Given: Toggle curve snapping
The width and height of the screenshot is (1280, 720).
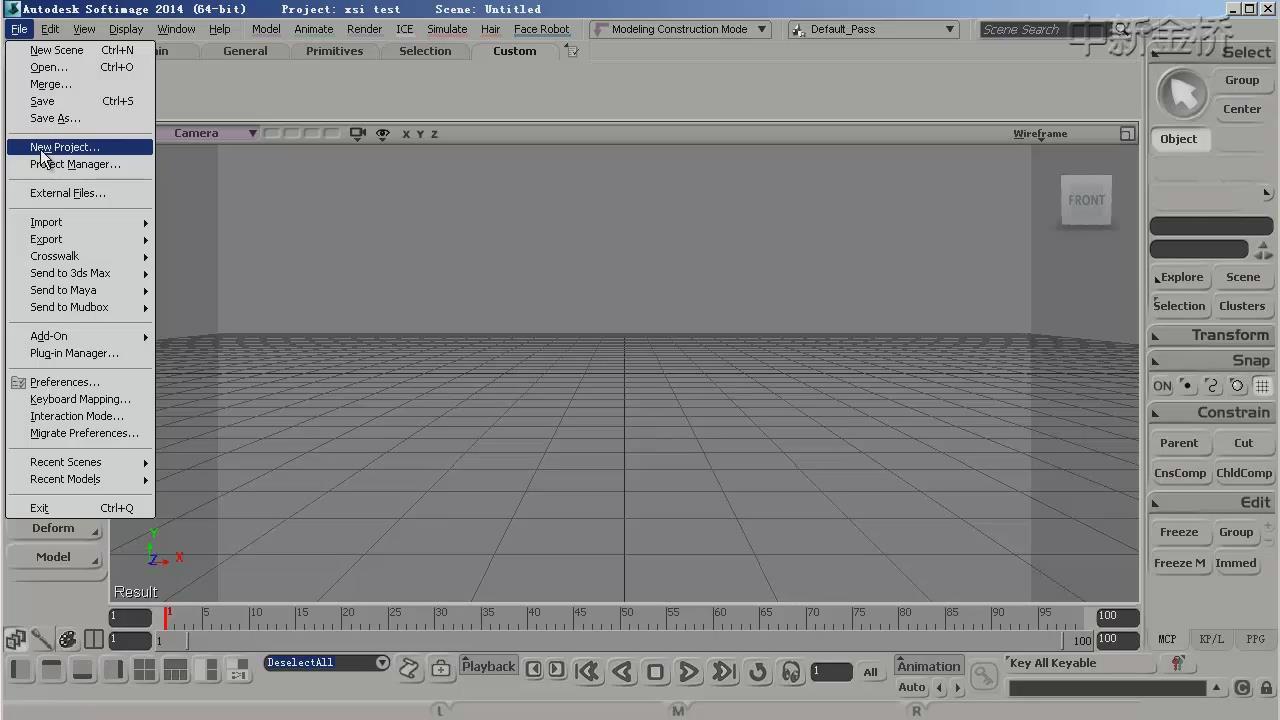Looking at the screenshot, I should (x=1212, y=386).
